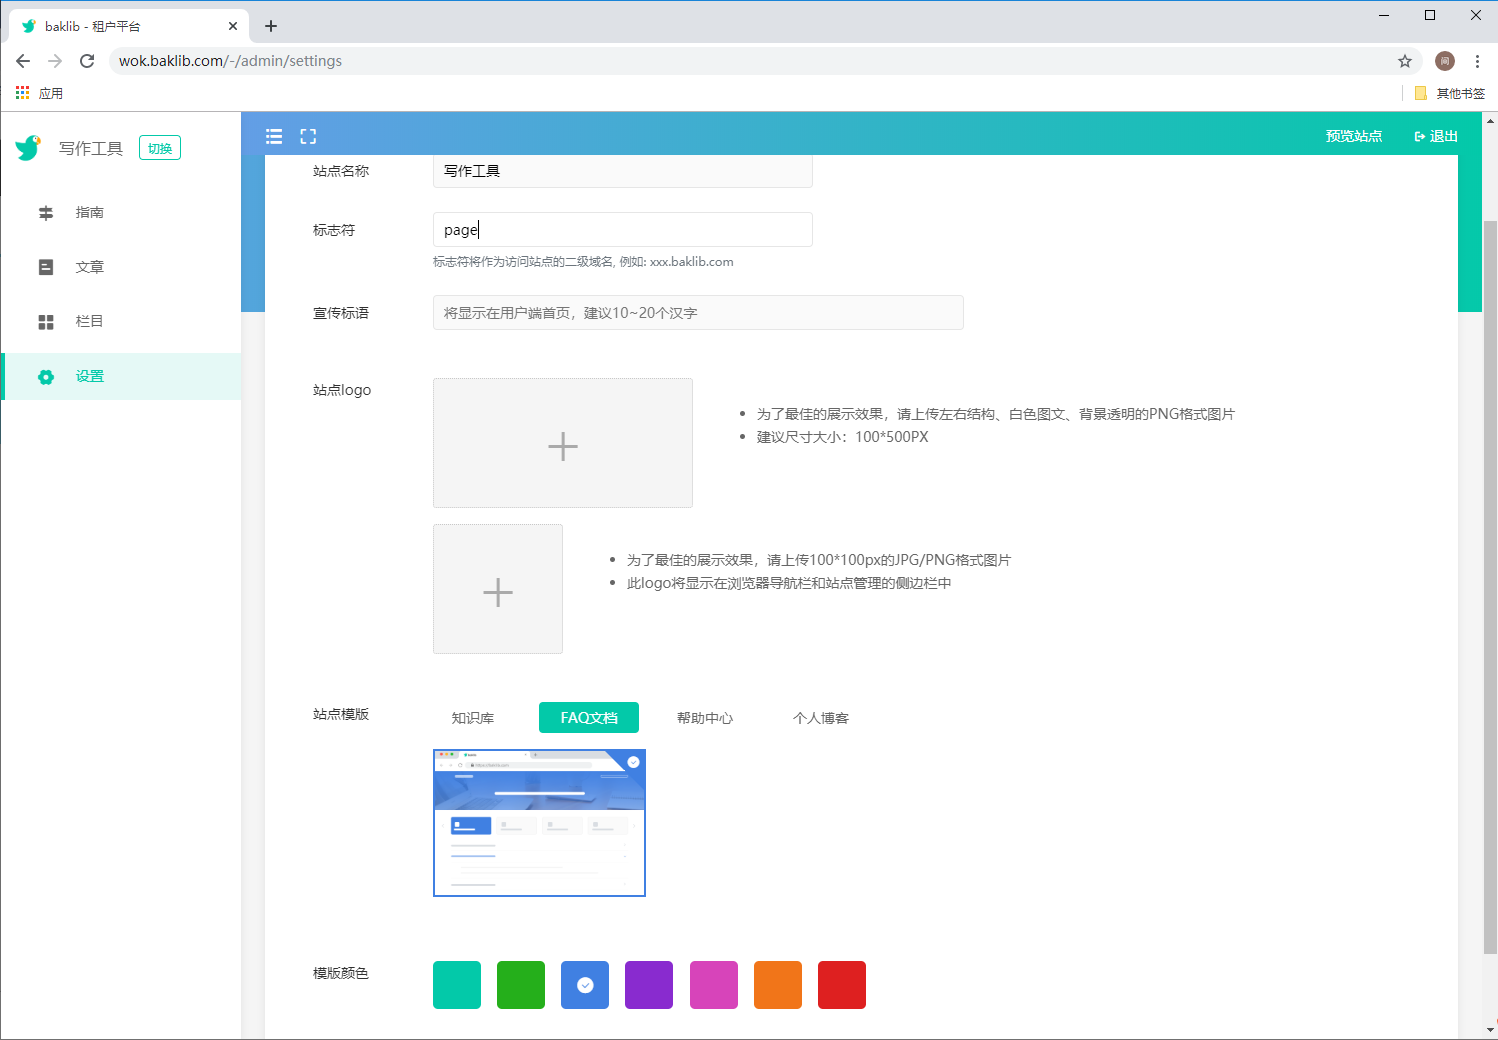Select the 个人博客 template tab
The width and height of the screenshot is (1498, 1040).
(821, 718)
